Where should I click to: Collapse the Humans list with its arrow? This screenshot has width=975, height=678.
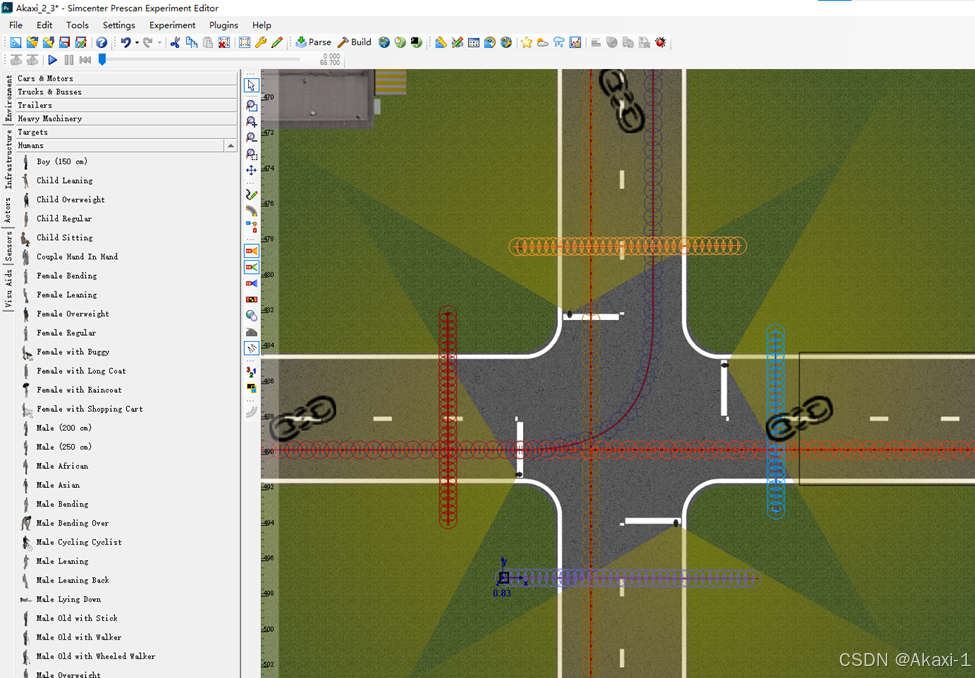[x=231, y=146]
